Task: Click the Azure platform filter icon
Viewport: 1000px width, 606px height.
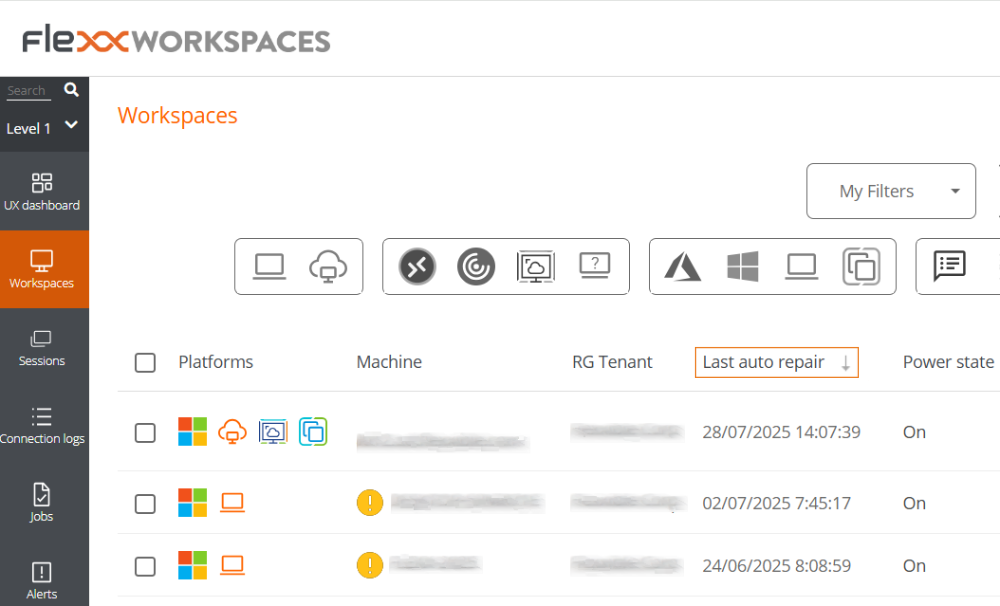Action: click(x=683, y=266)
